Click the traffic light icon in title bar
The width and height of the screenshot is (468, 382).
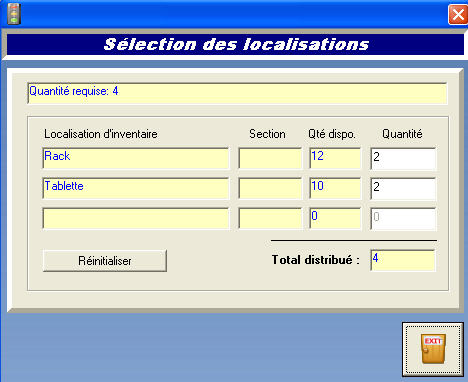[x=14, y=14]
